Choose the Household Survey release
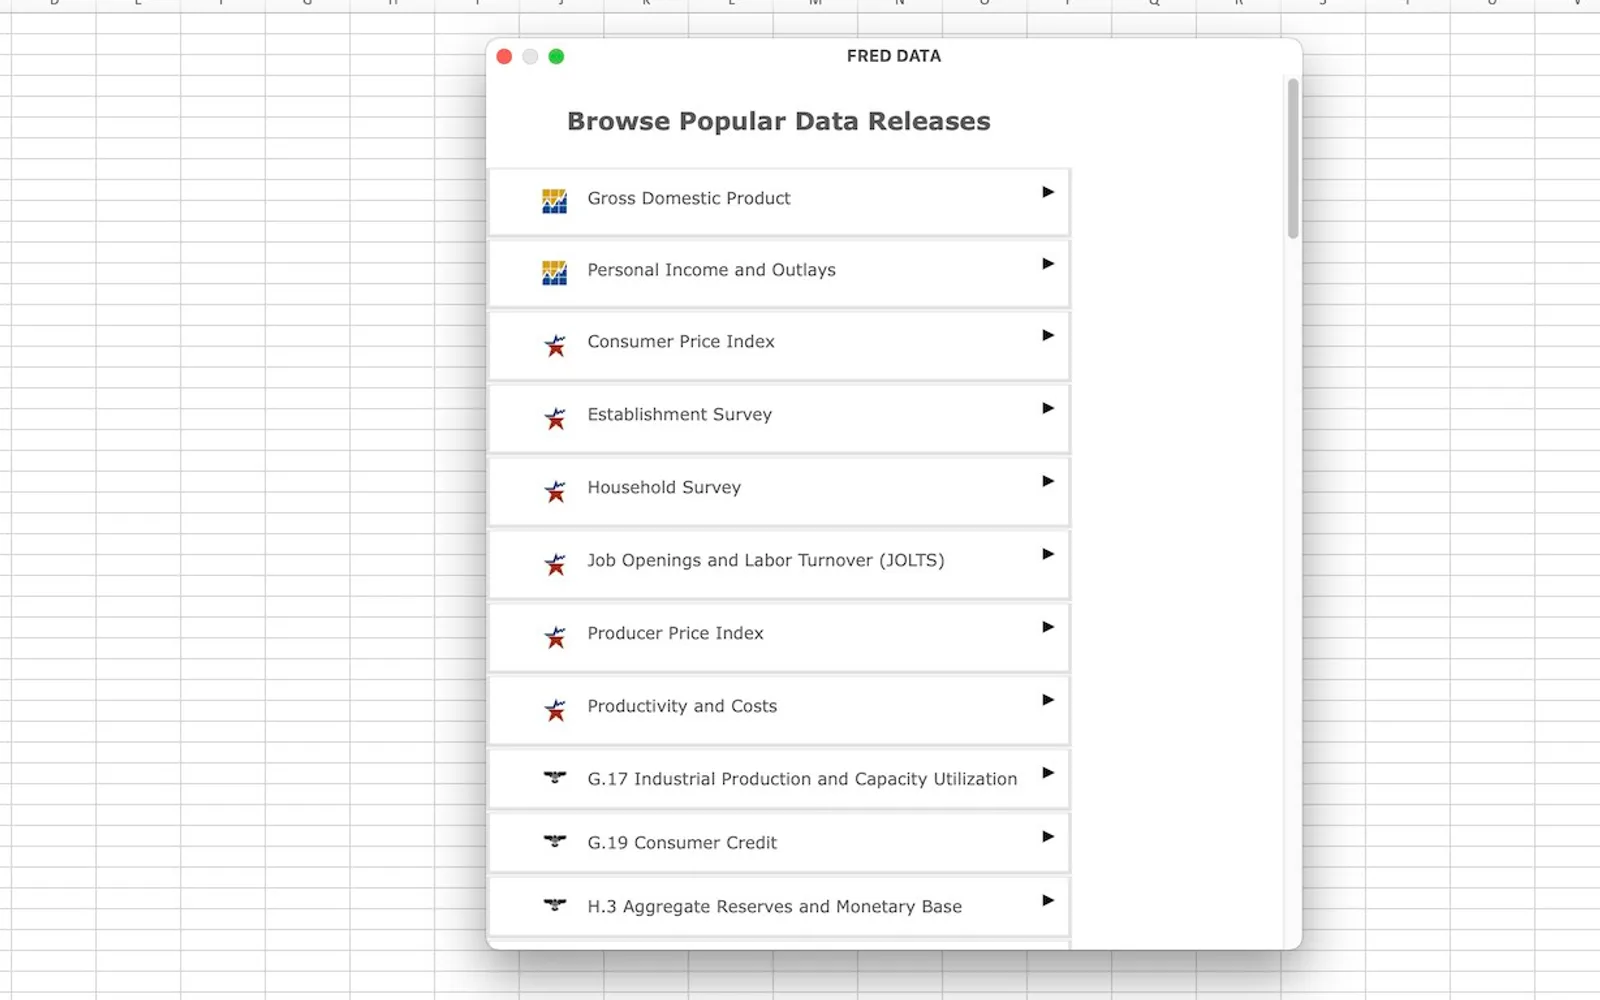Viewport: 1600px width, 1000px height. [779, 492]
